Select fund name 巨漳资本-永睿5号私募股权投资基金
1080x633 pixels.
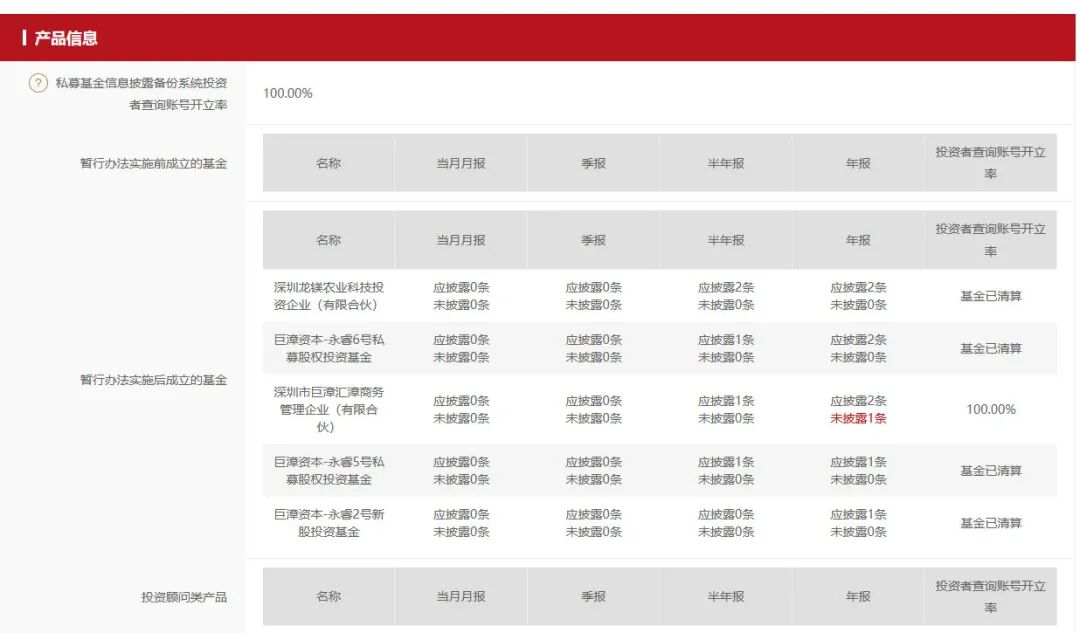329,470
